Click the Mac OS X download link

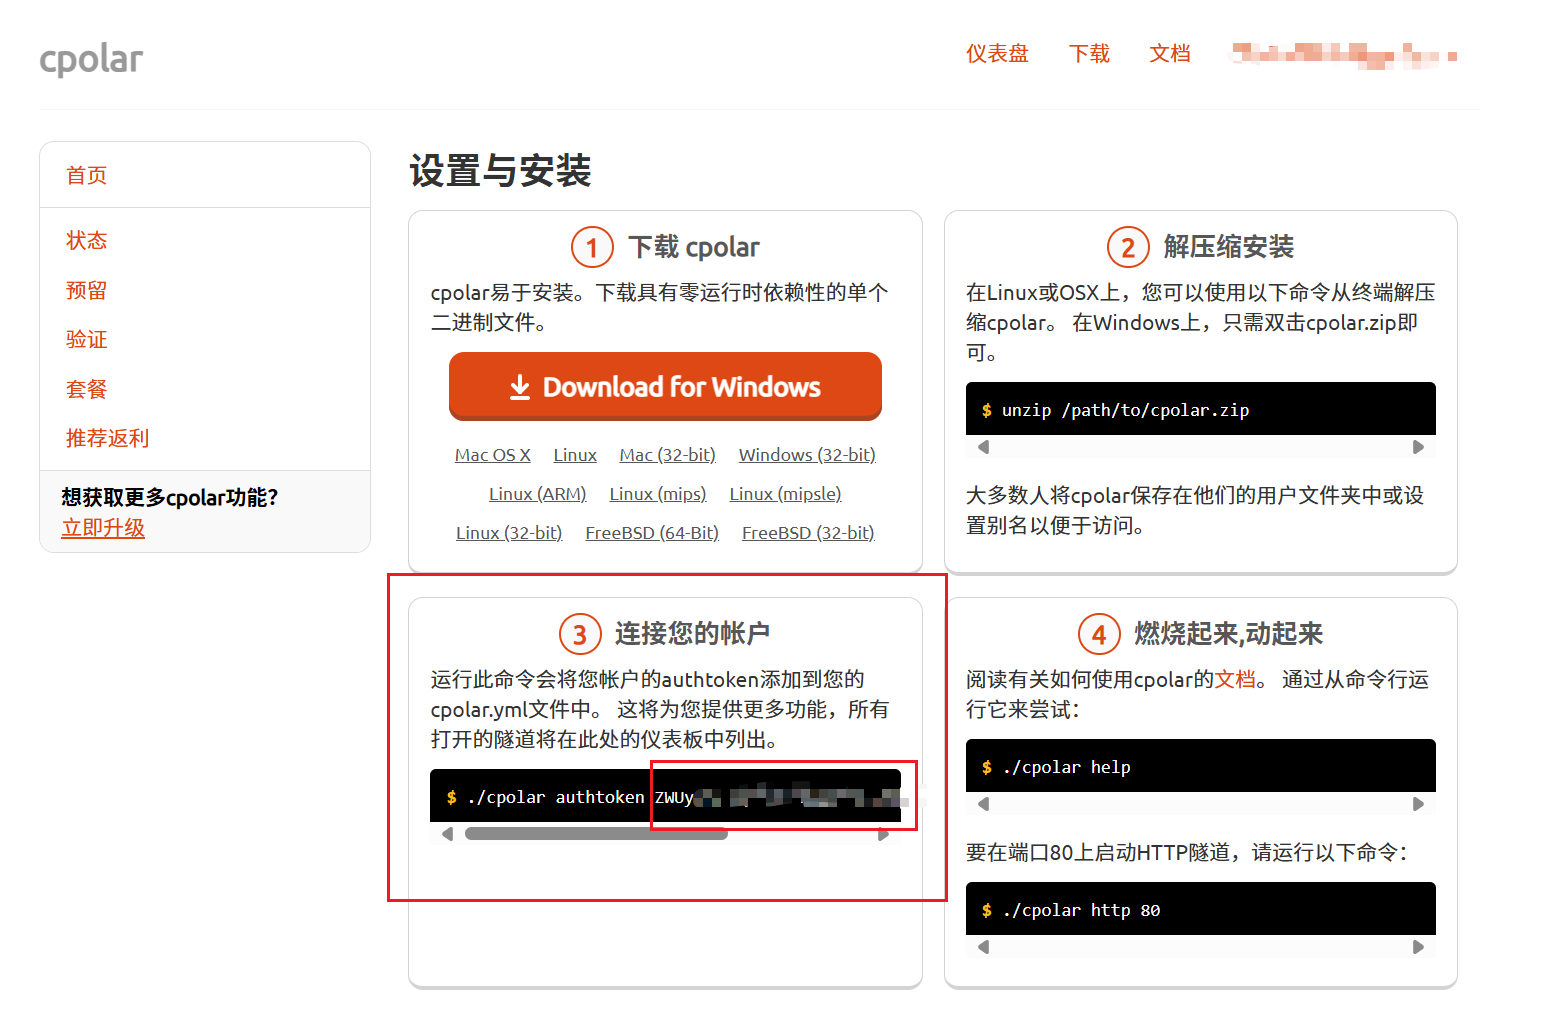(x=493, y=455)
